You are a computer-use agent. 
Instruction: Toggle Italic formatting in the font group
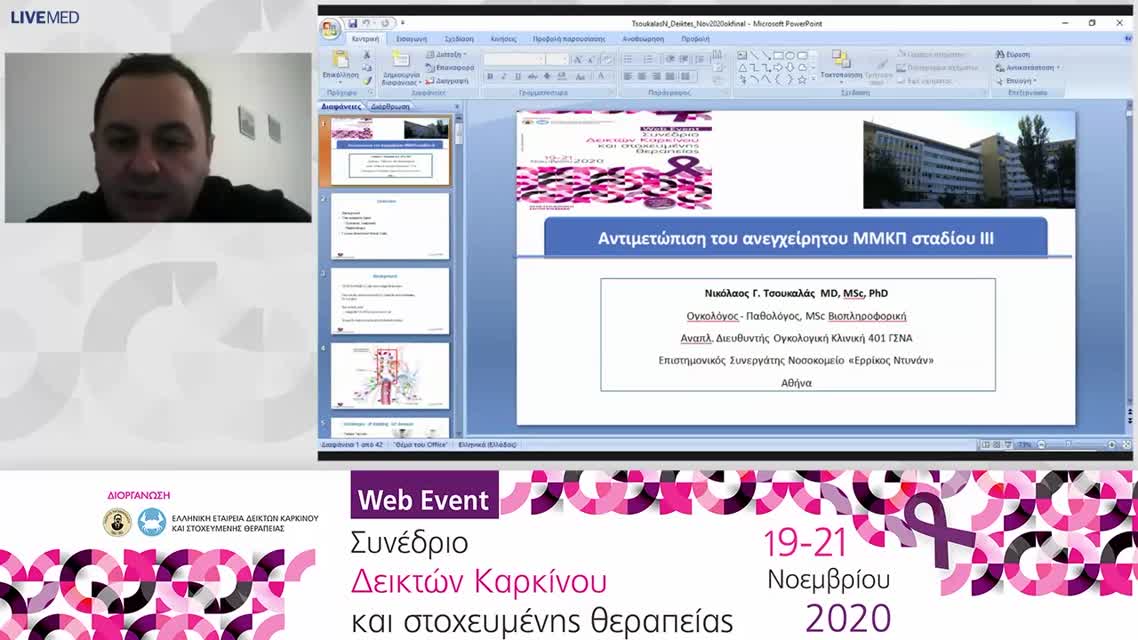(504, 76)
